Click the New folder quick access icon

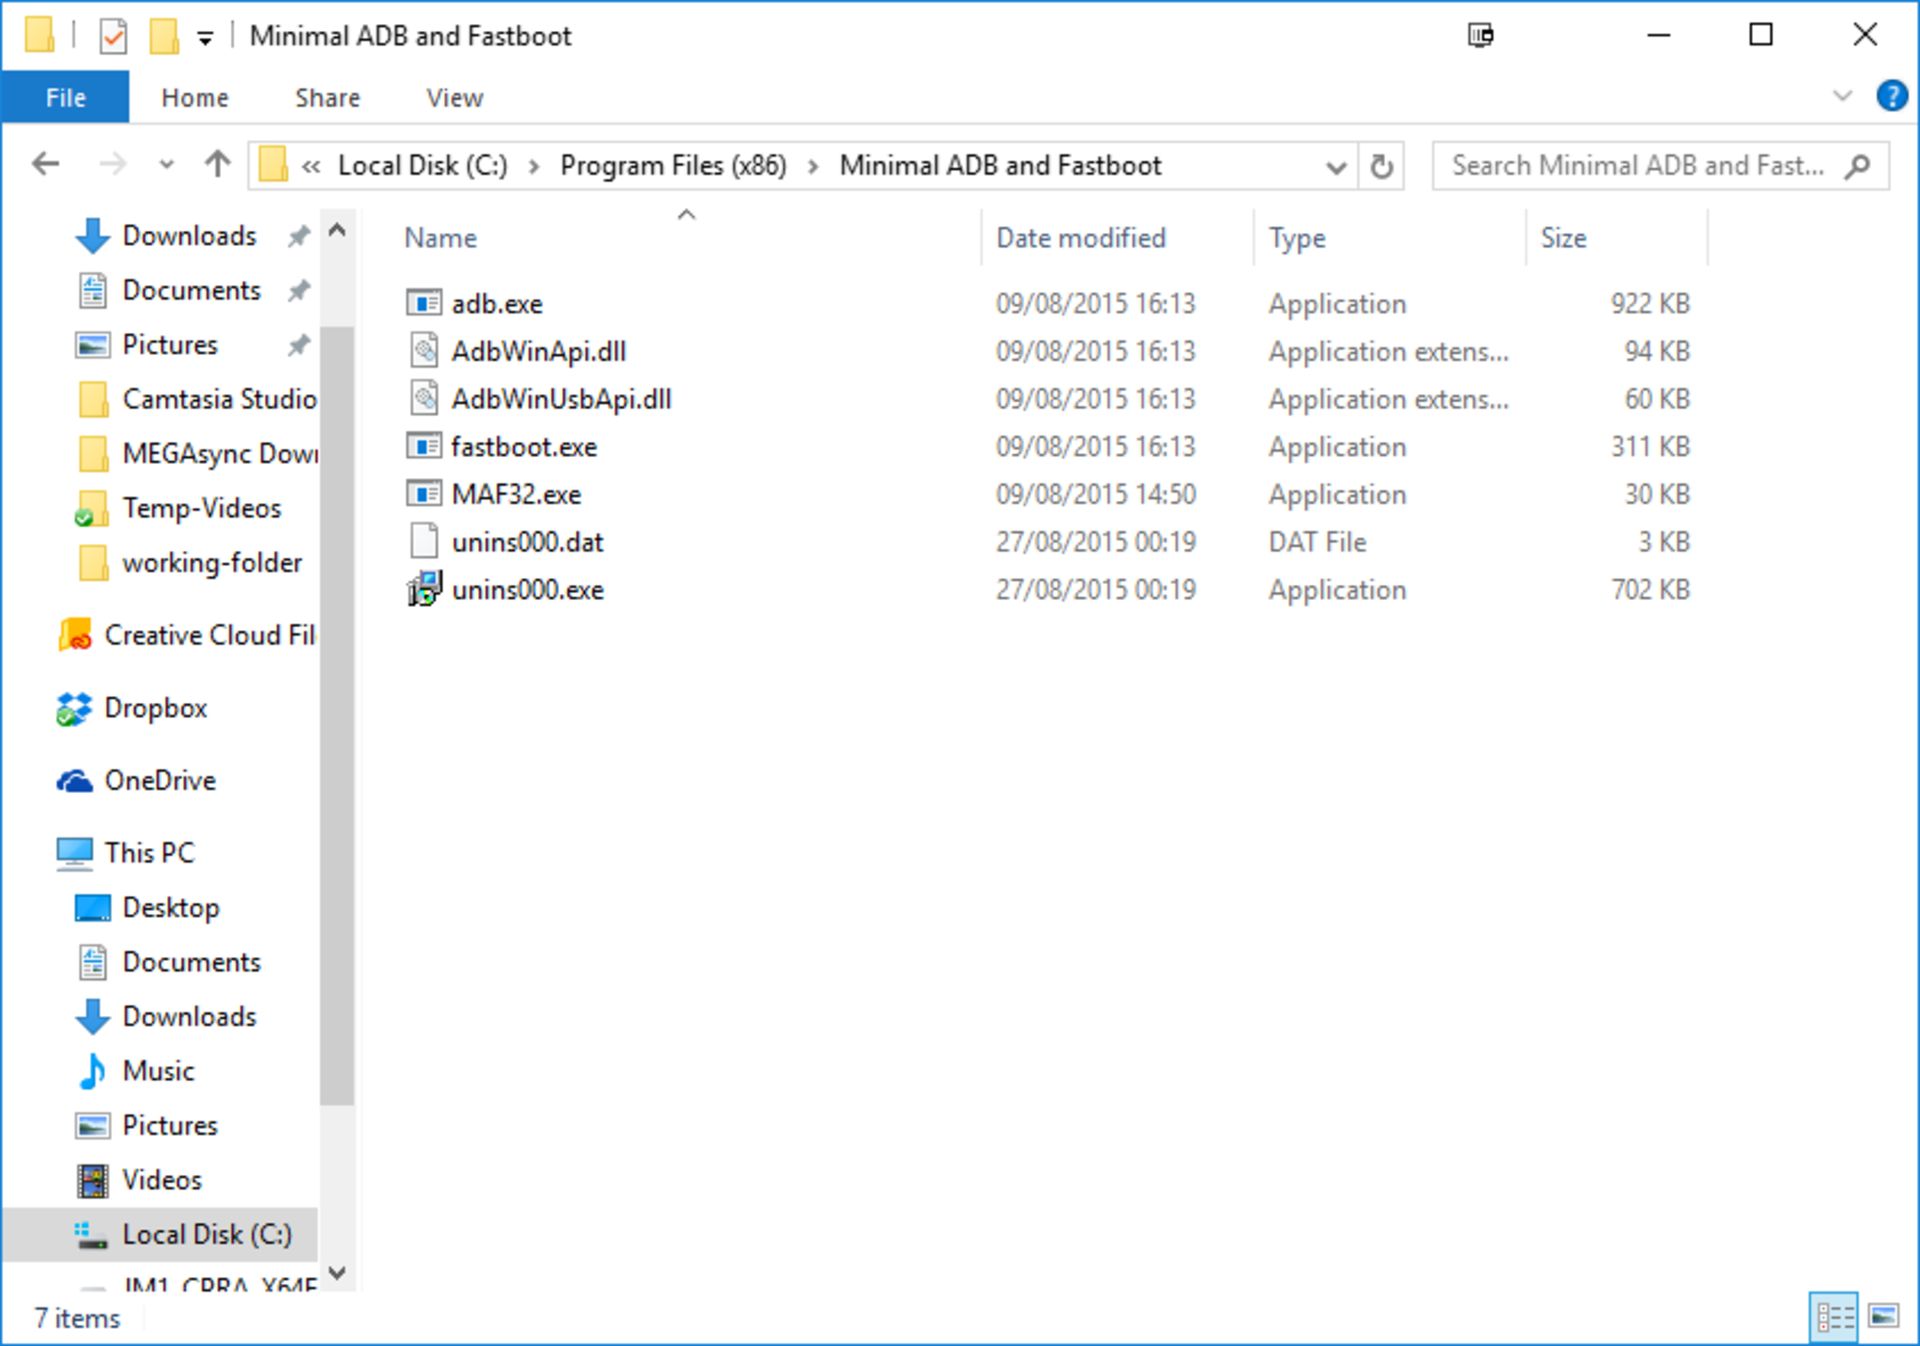[163, 37]
